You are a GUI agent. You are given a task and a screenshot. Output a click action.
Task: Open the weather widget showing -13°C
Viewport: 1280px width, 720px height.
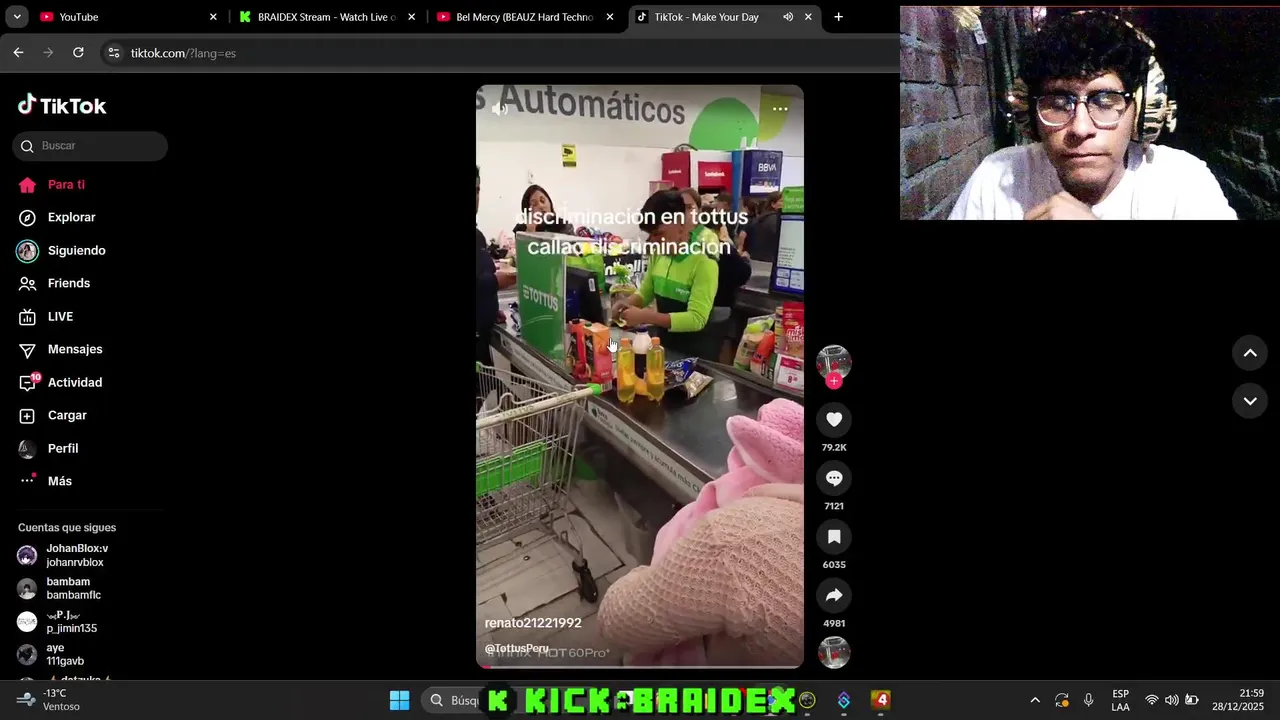[49, 700]
